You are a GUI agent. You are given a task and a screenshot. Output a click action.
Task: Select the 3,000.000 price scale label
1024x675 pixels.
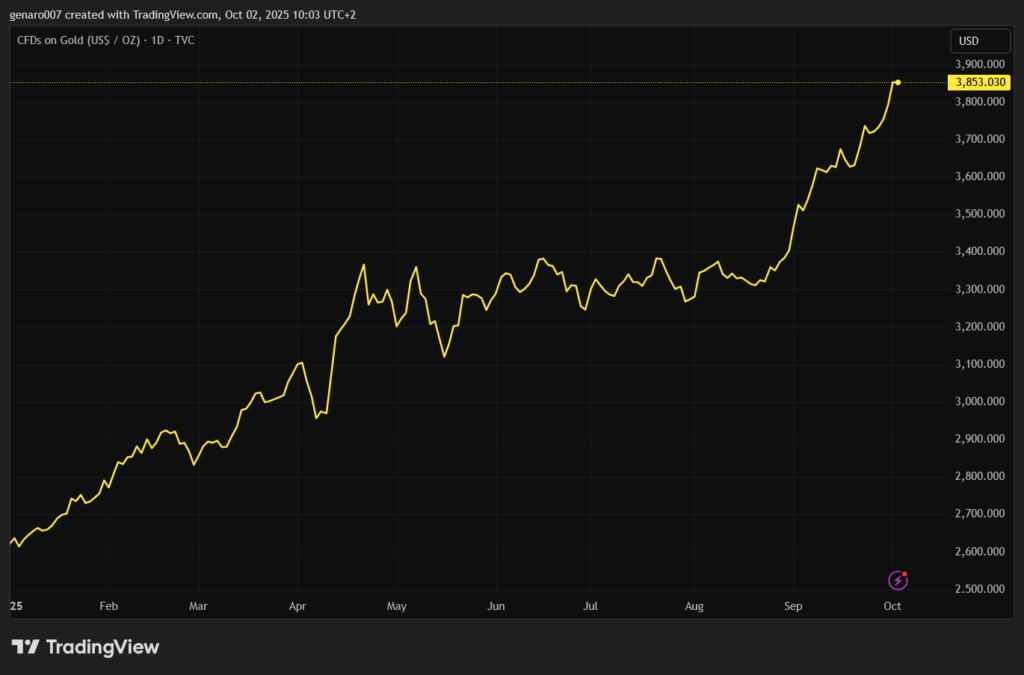tap(979, 401)
